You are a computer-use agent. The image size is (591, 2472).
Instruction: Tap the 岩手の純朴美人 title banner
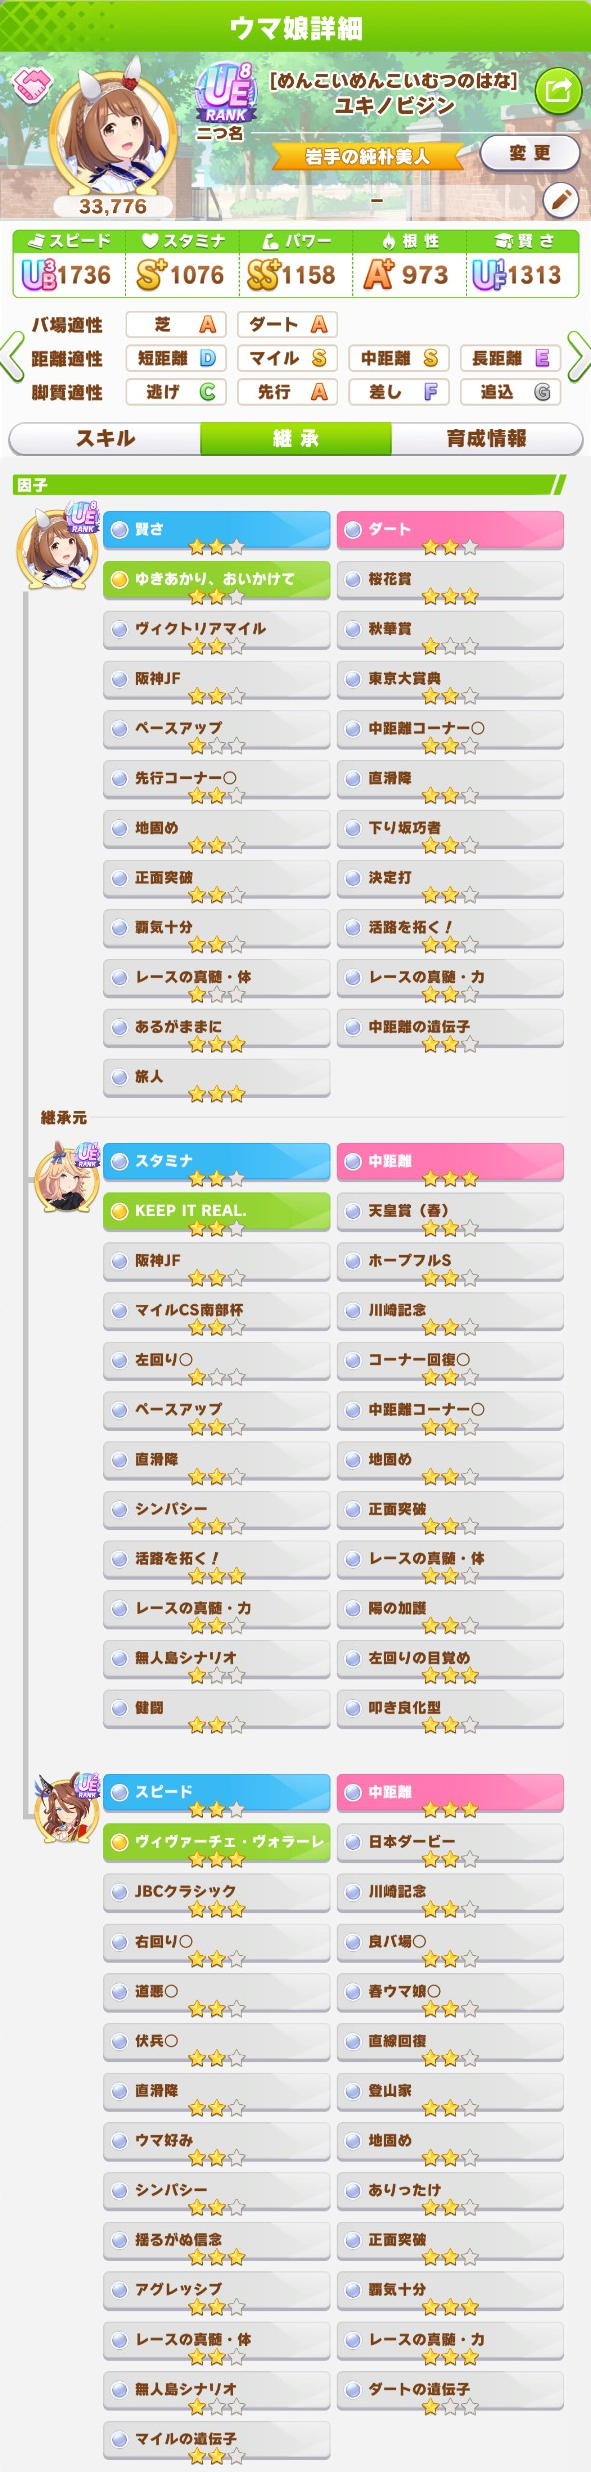coord(367,157)
